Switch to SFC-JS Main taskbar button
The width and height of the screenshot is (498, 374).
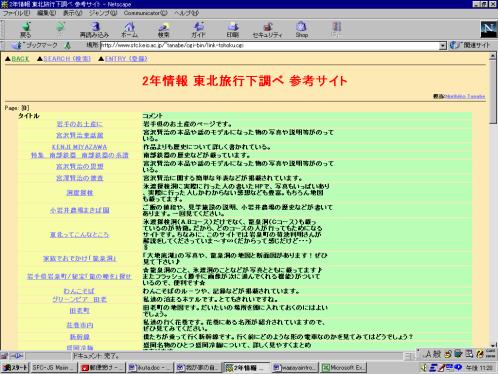point(54,368)
